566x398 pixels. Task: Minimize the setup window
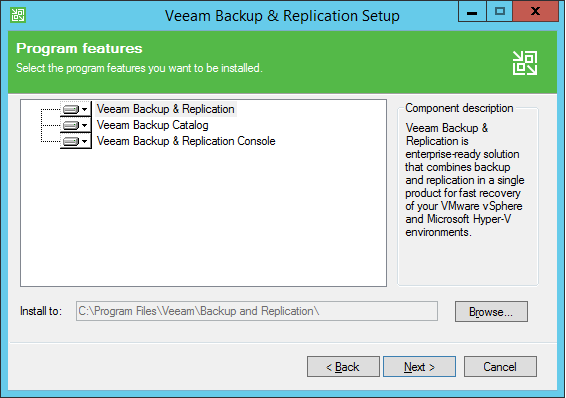472,12
